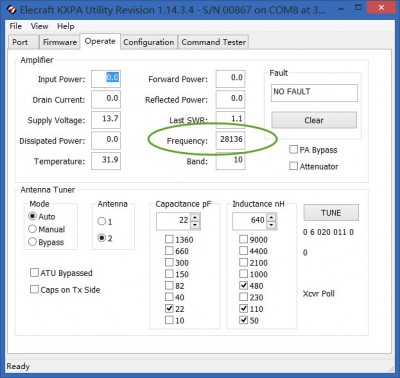Click the Forward Power value field
Screen dimensions: 400x378
tap(230, 79)
